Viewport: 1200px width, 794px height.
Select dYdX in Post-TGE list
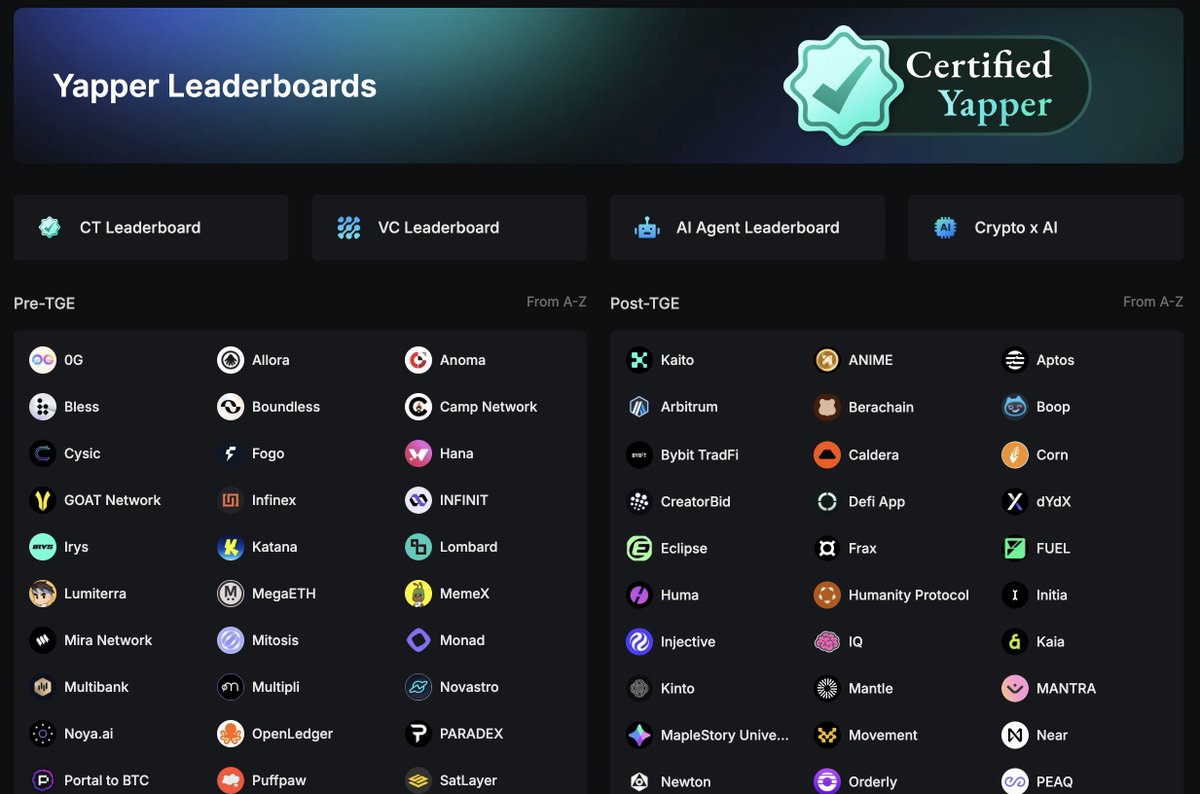point(1036,502)
